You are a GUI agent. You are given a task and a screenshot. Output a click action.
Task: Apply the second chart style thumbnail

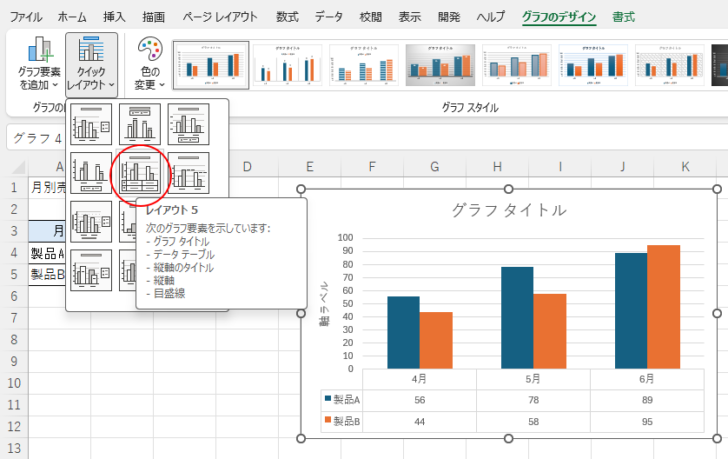287,65
